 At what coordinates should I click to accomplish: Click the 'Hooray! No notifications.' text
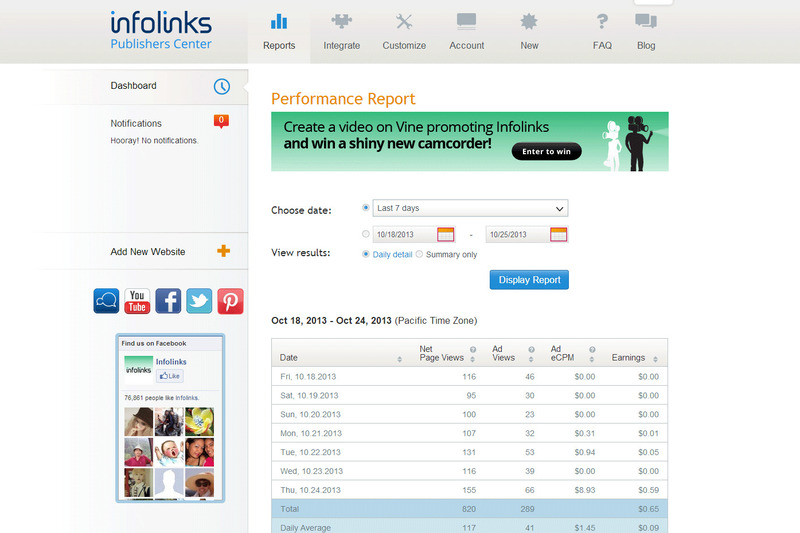154,140
